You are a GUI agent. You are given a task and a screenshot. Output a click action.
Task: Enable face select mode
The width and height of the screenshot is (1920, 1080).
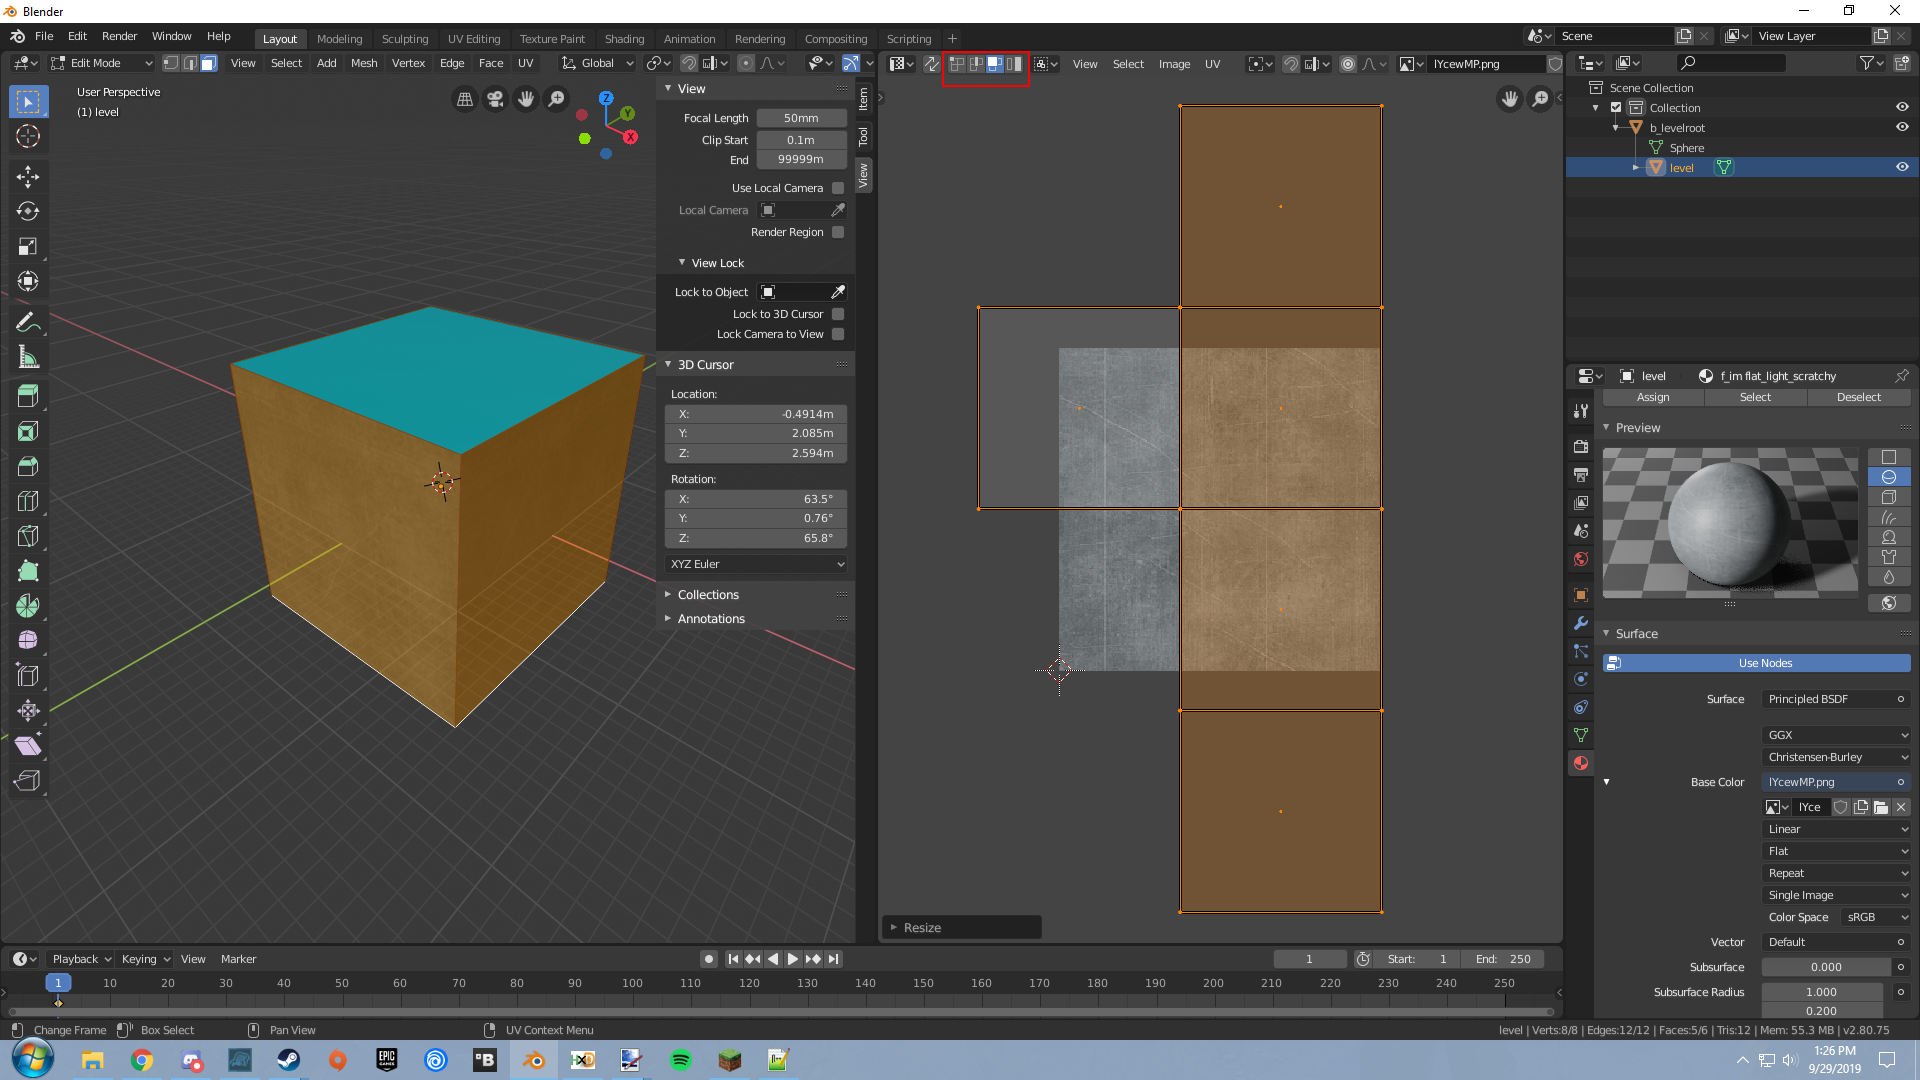coord(209,63)
